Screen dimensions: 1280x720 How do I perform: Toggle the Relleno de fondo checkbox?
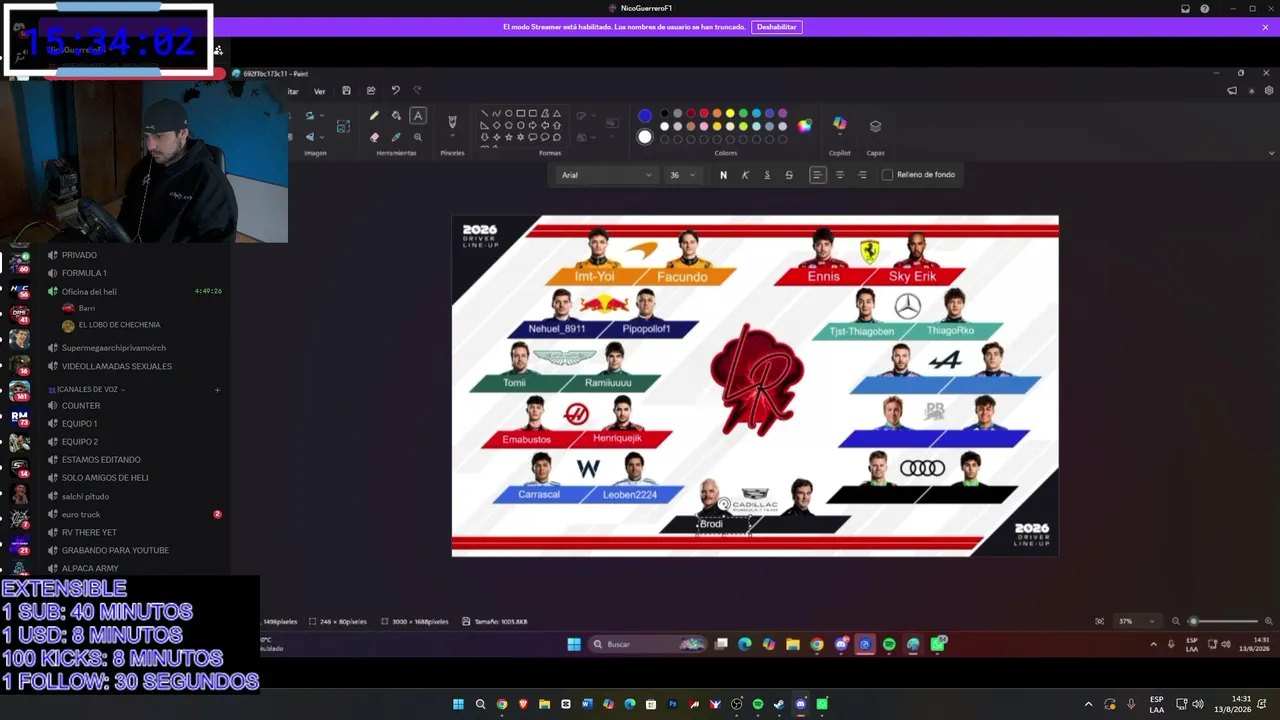pos(887,175)
